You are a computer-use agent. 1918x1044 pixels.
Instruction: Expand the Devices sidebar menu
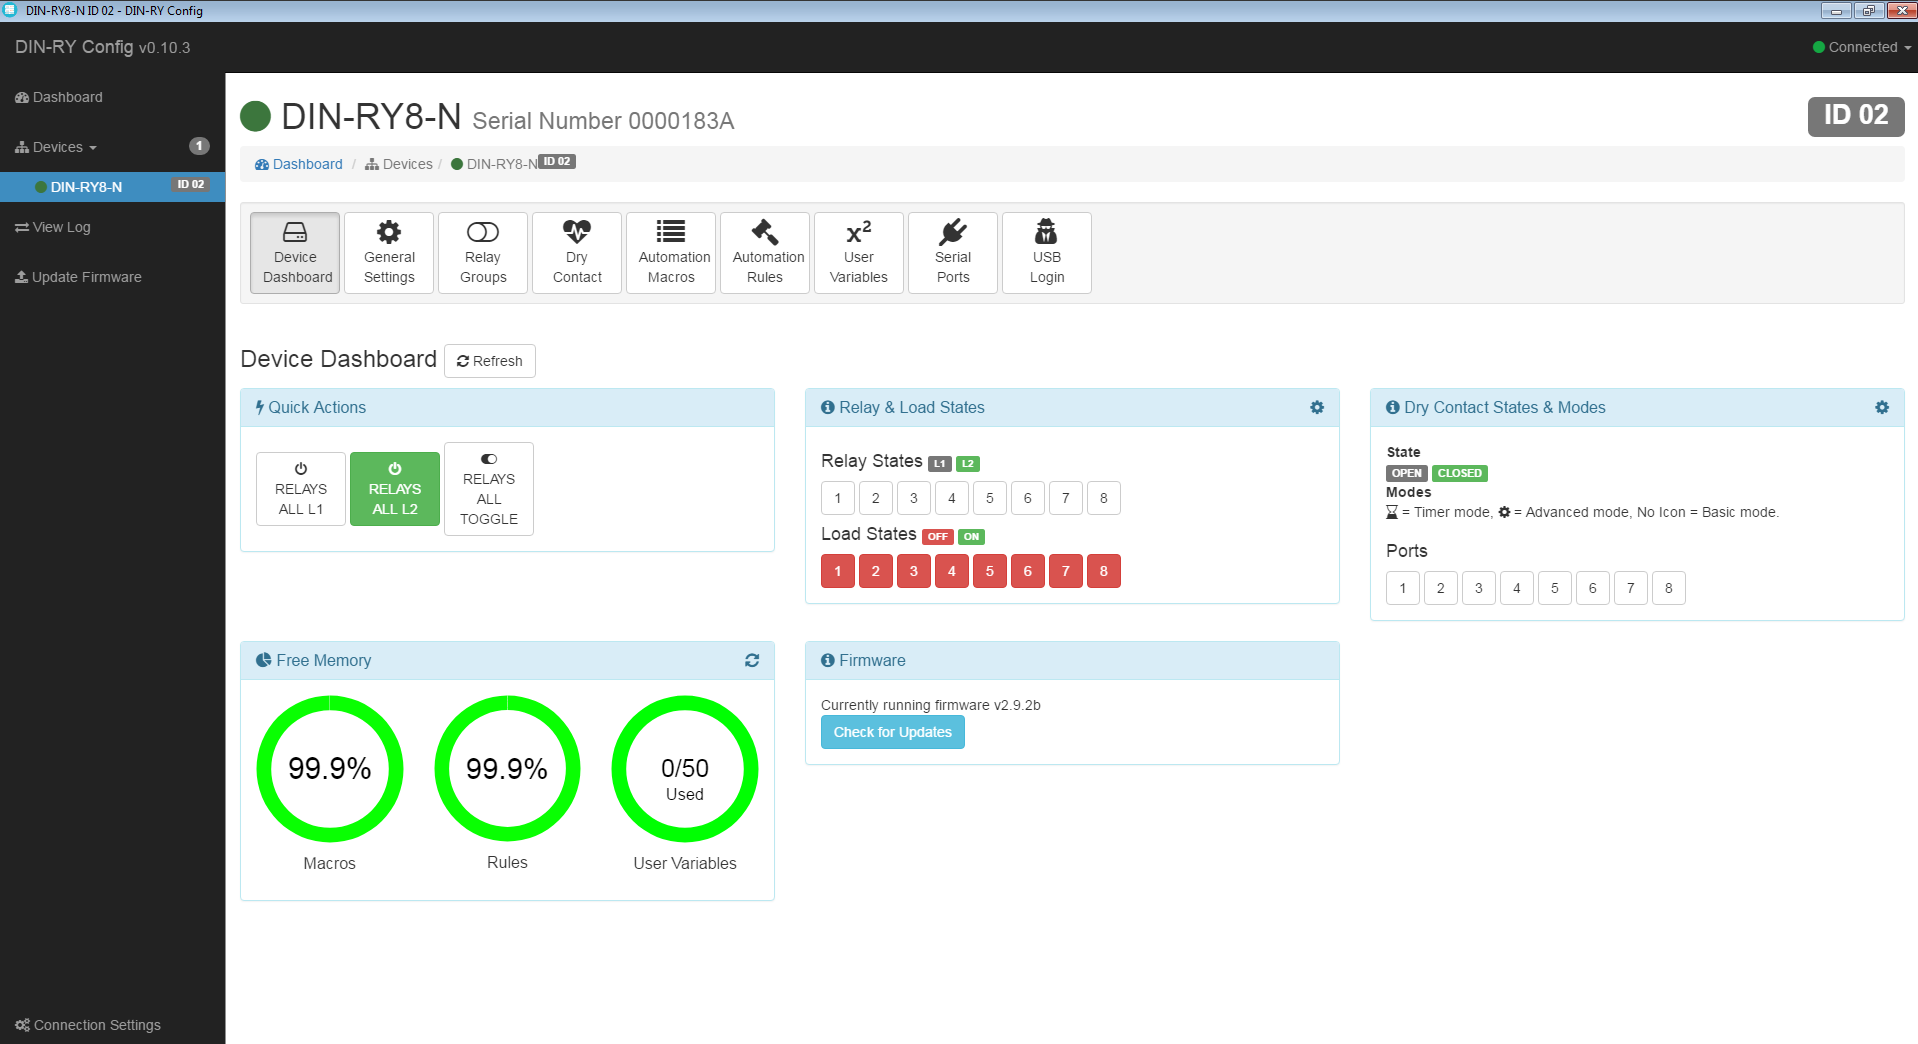click(58, 147)
